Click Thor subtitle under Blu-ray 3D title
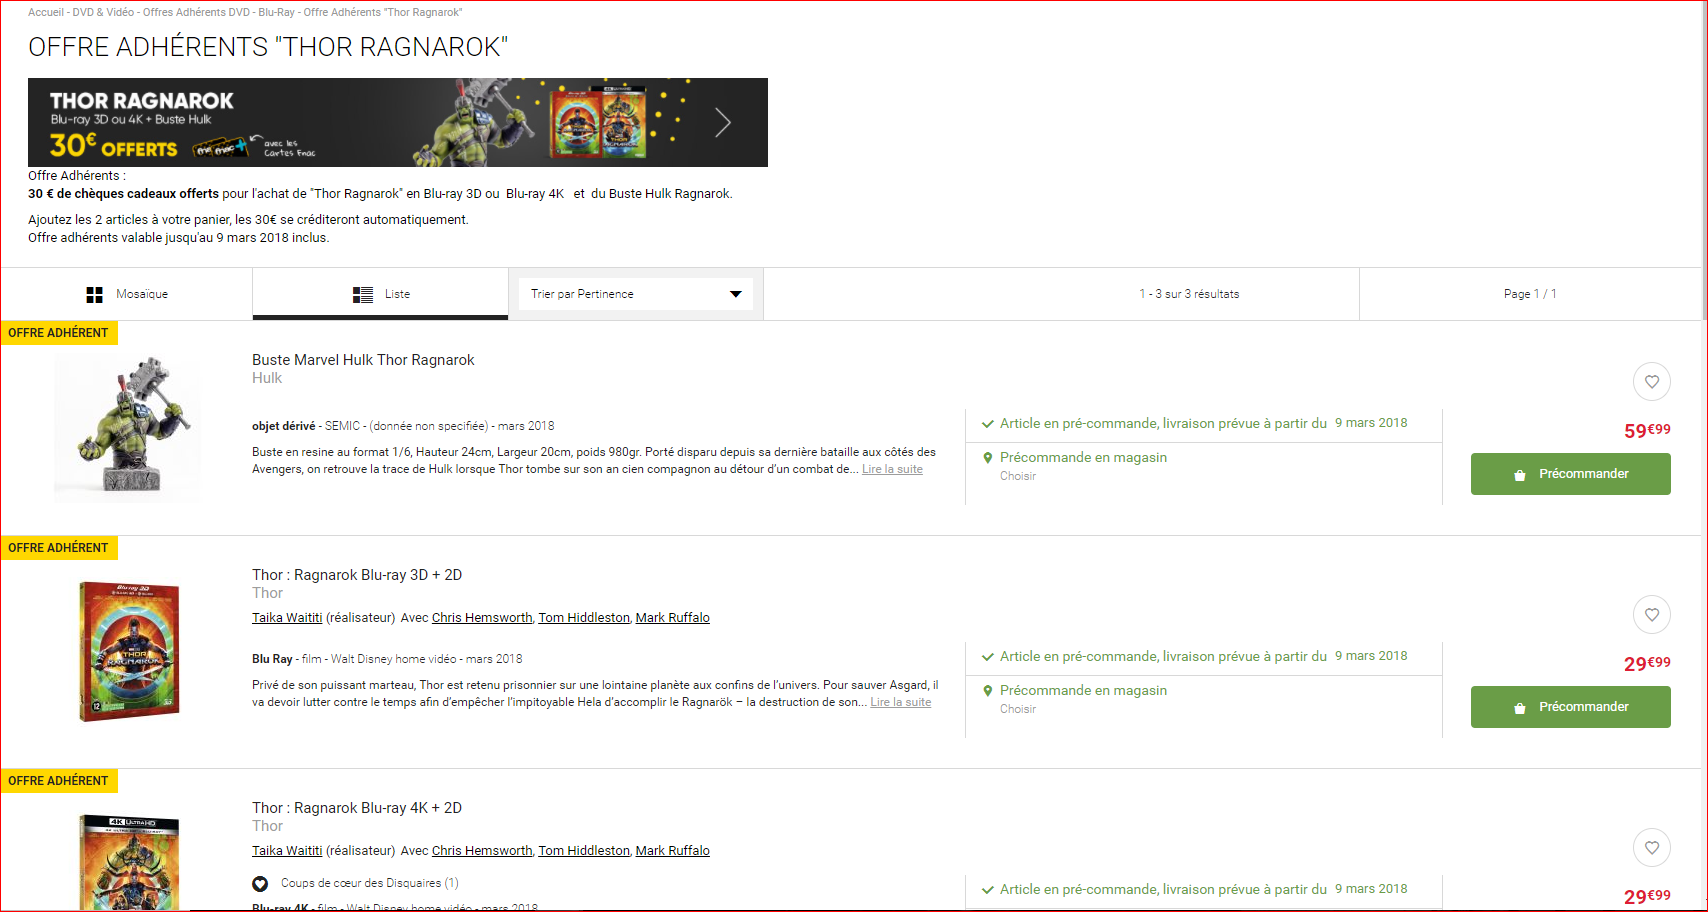Screen dimensions: 1708x912 tap(267, 593)
